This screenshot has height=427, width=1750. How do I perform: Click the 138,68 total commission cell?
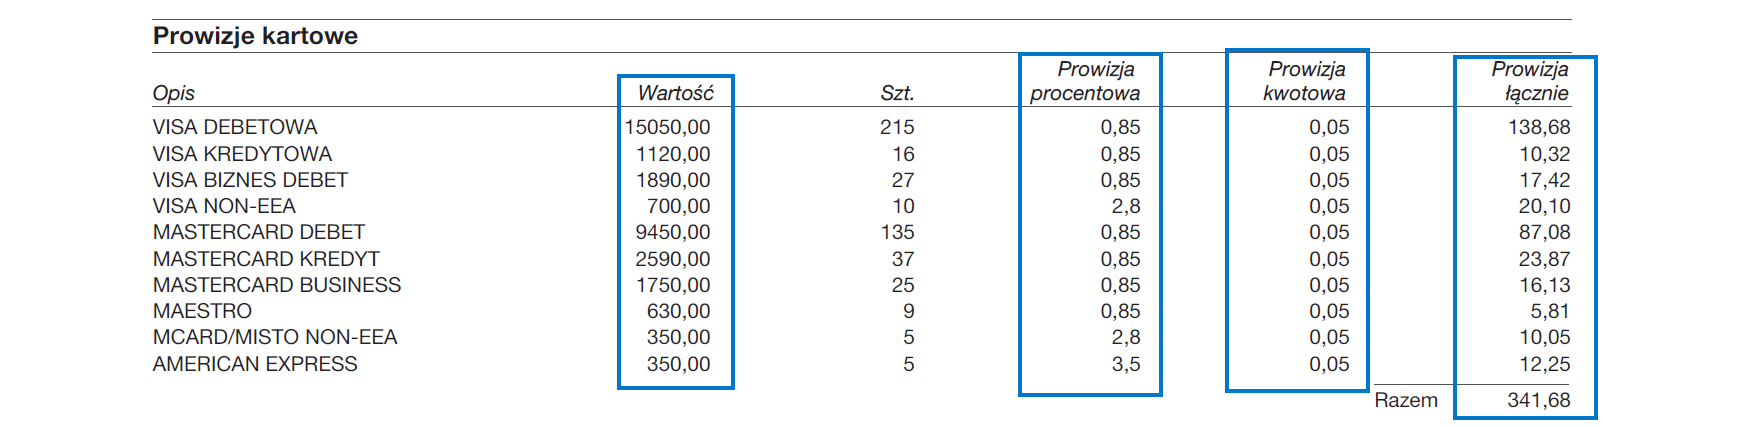pyautogui.click(x=1538, y=127)
